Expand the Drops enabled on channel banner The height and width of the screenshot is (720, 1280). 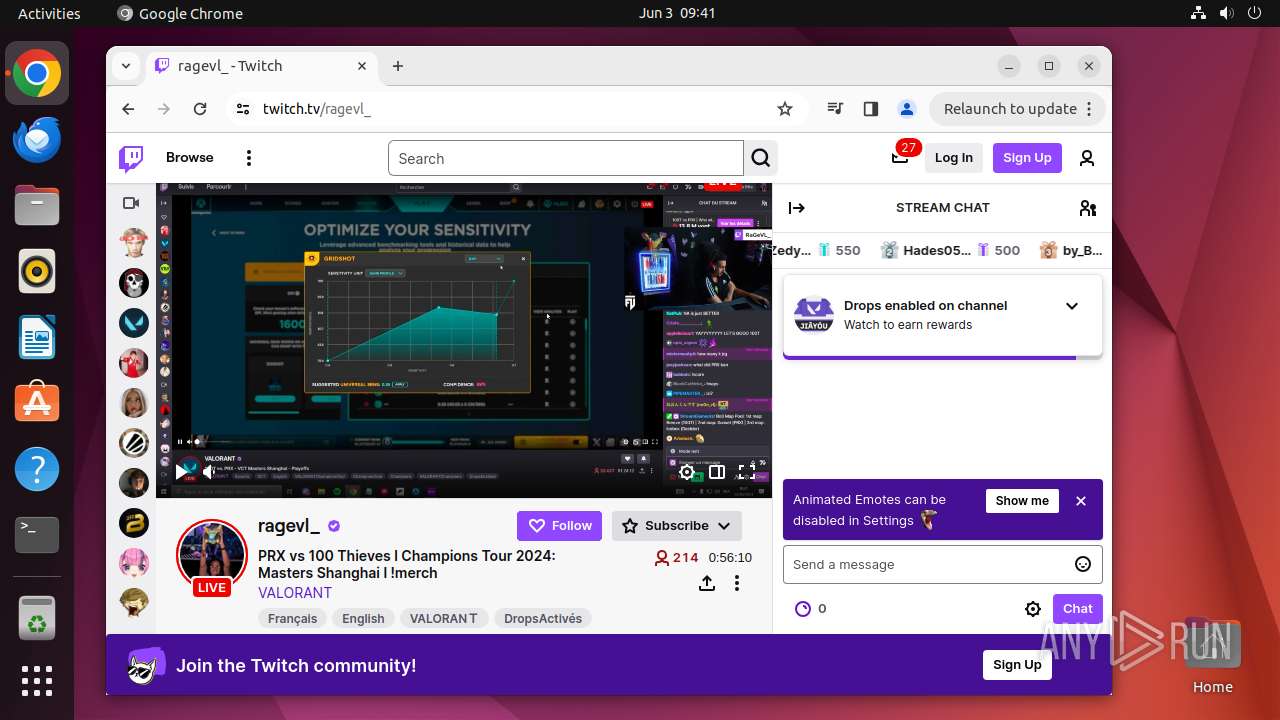[1072, 306]
